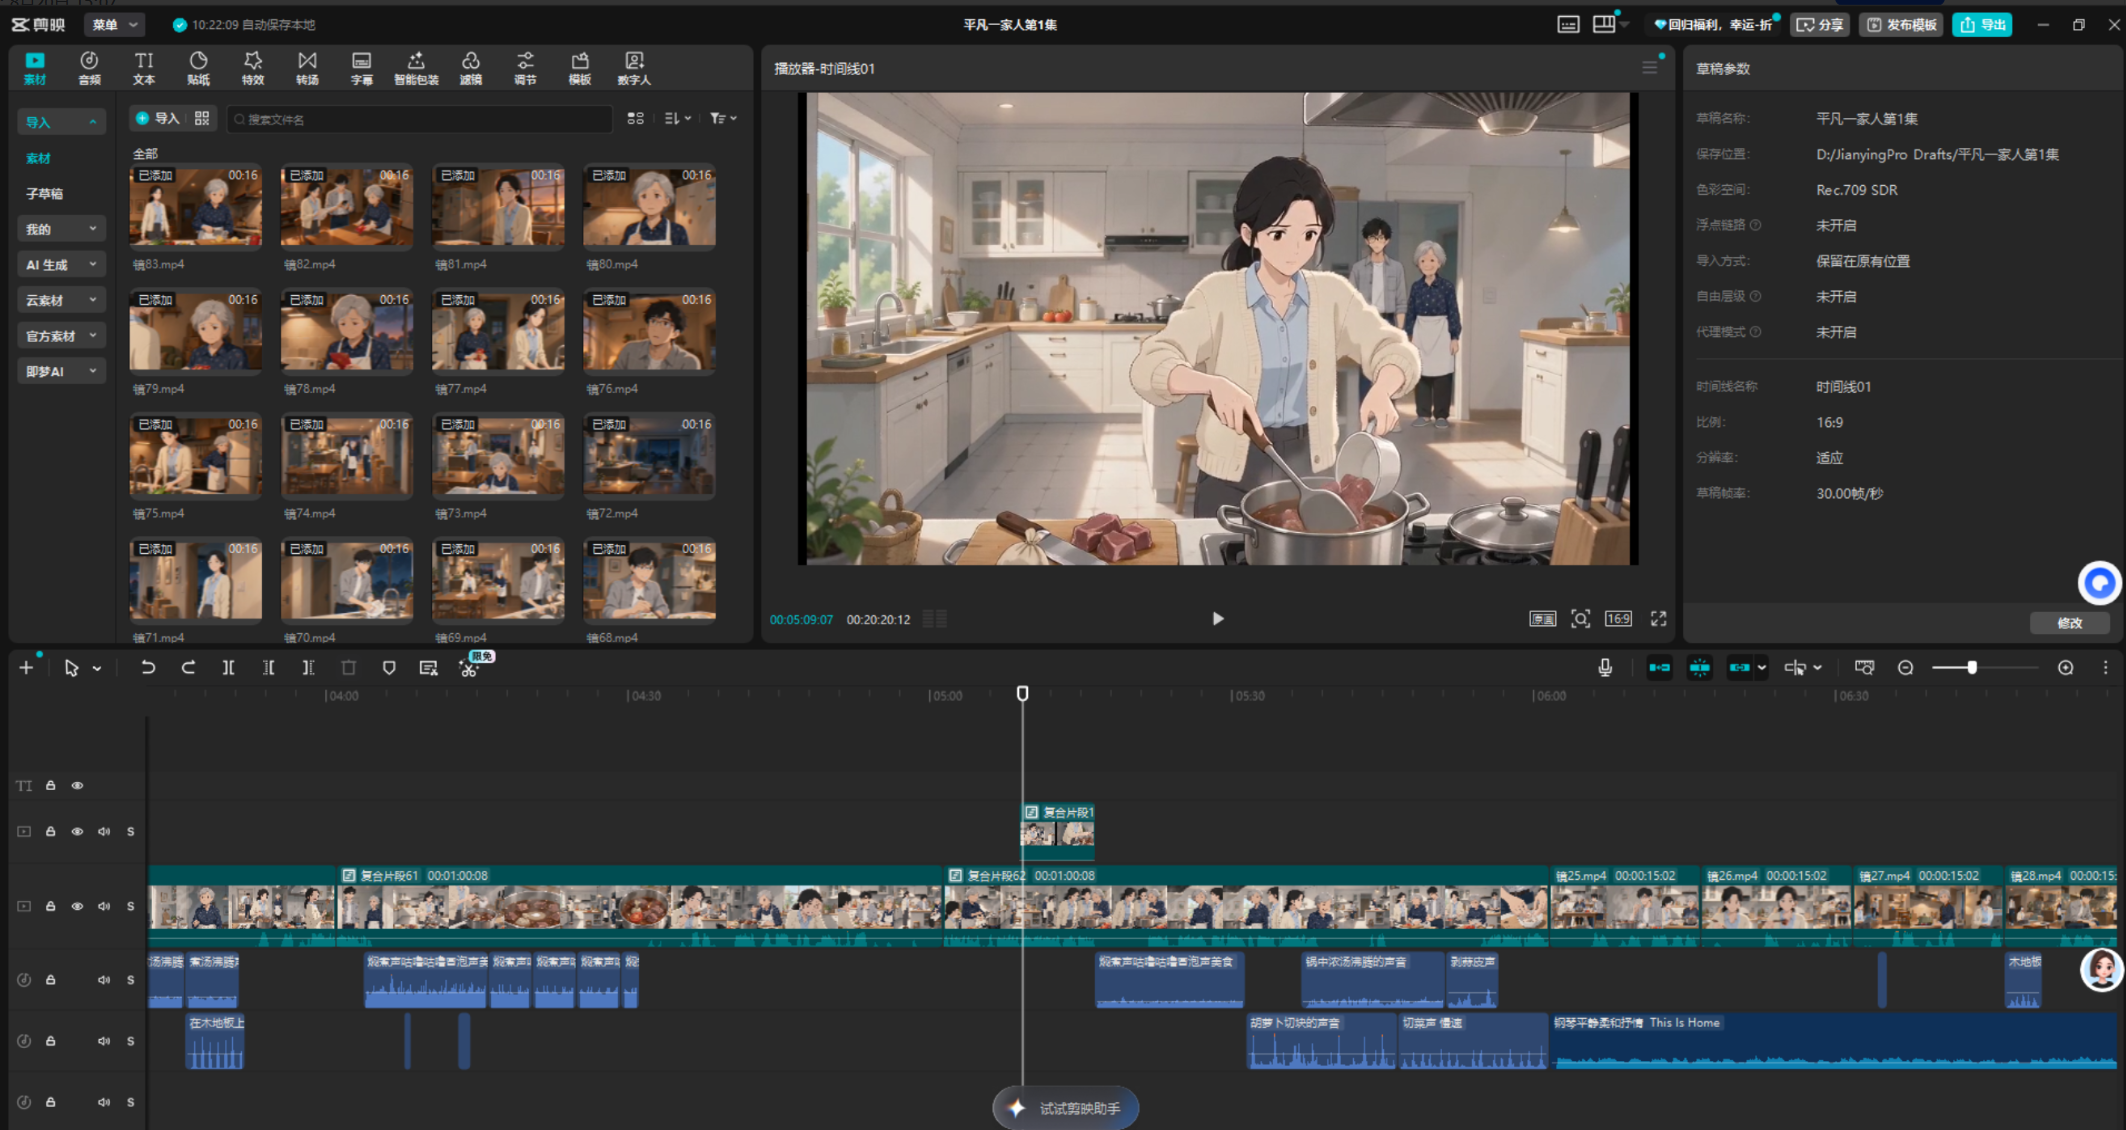Enter fullscreen preview in the player
Viewport: 2126px width, 1130px height.
(1659, 619)
